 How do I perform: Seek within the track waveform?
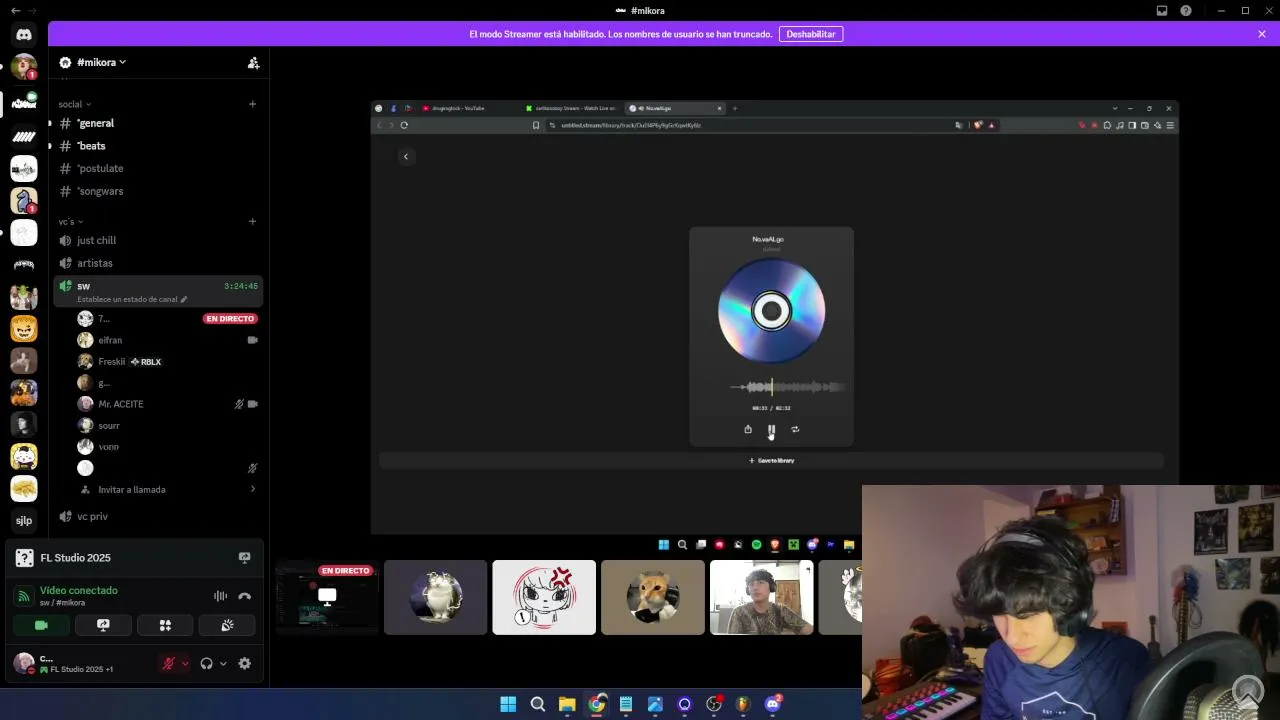point(787,387)
